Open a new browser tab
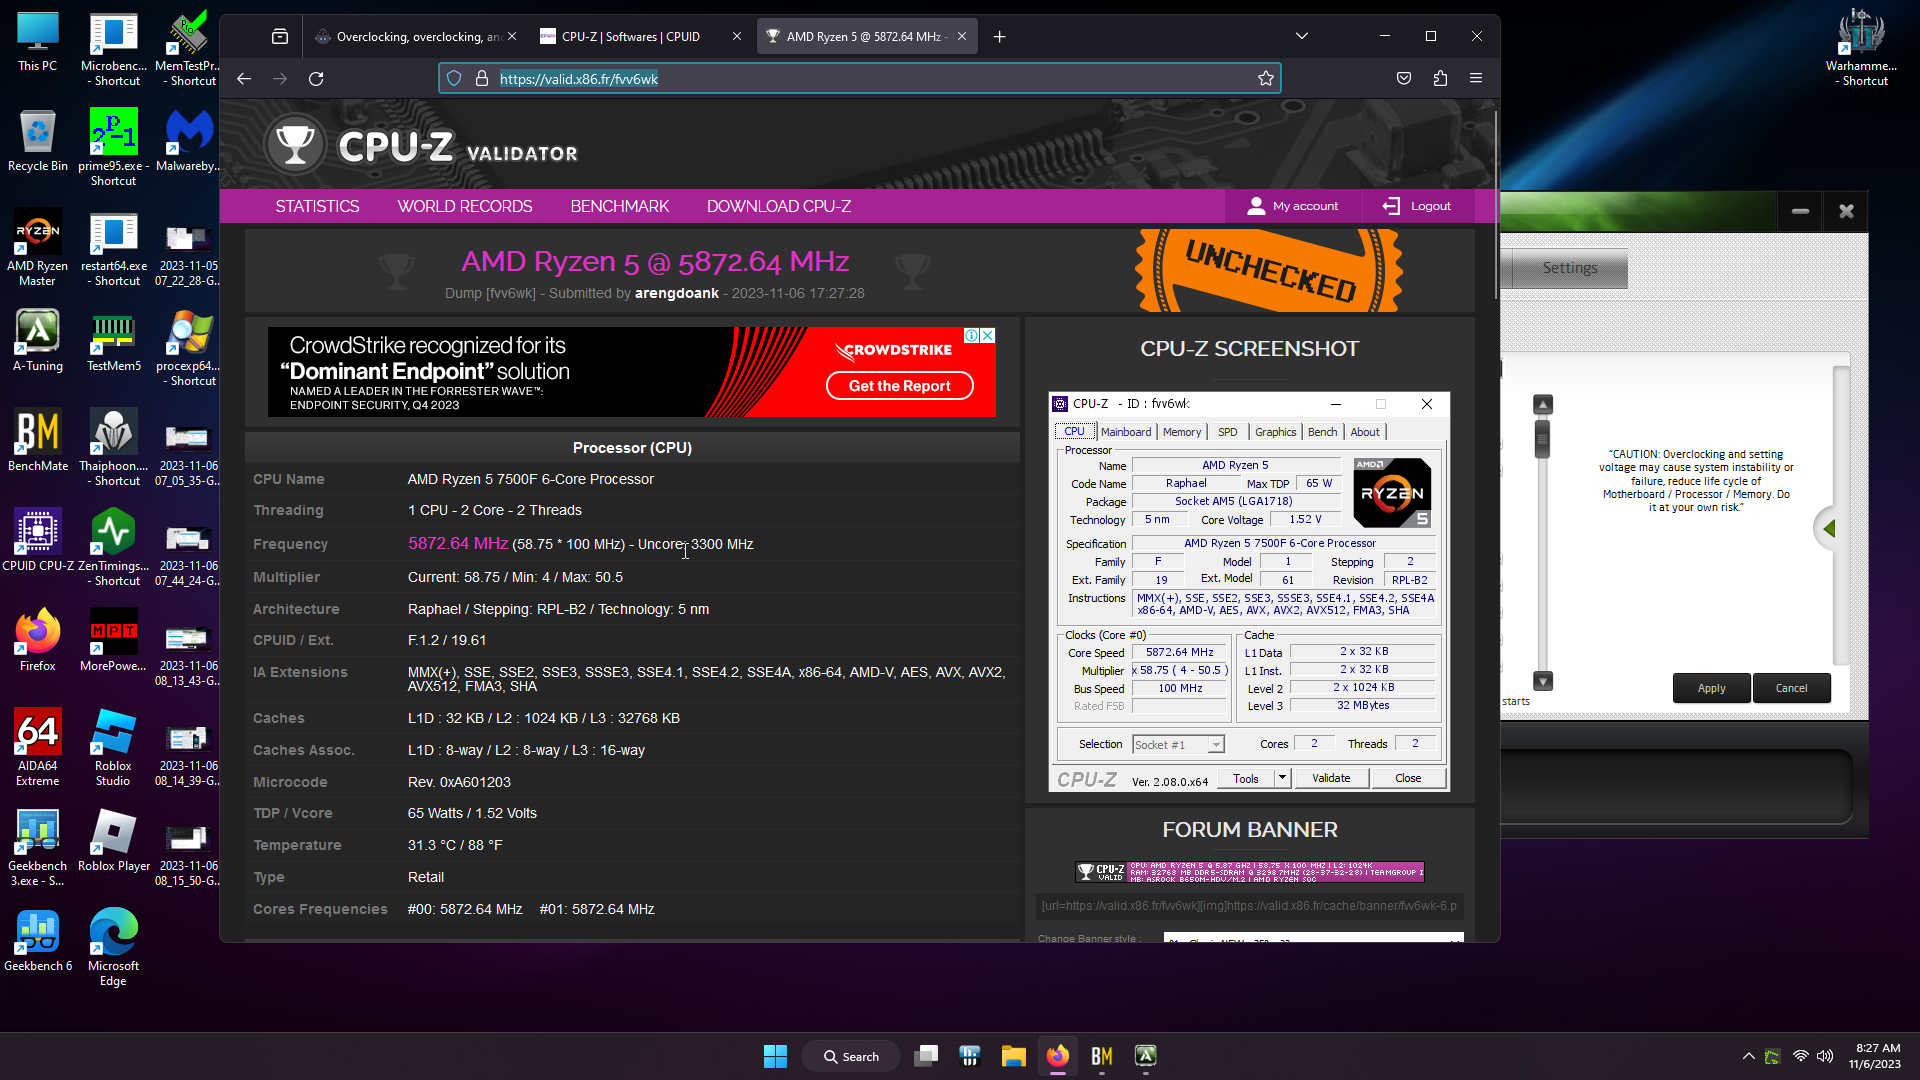Image resolution: width=1920 pixels, height=1080 pixels. tap(999, 36)
